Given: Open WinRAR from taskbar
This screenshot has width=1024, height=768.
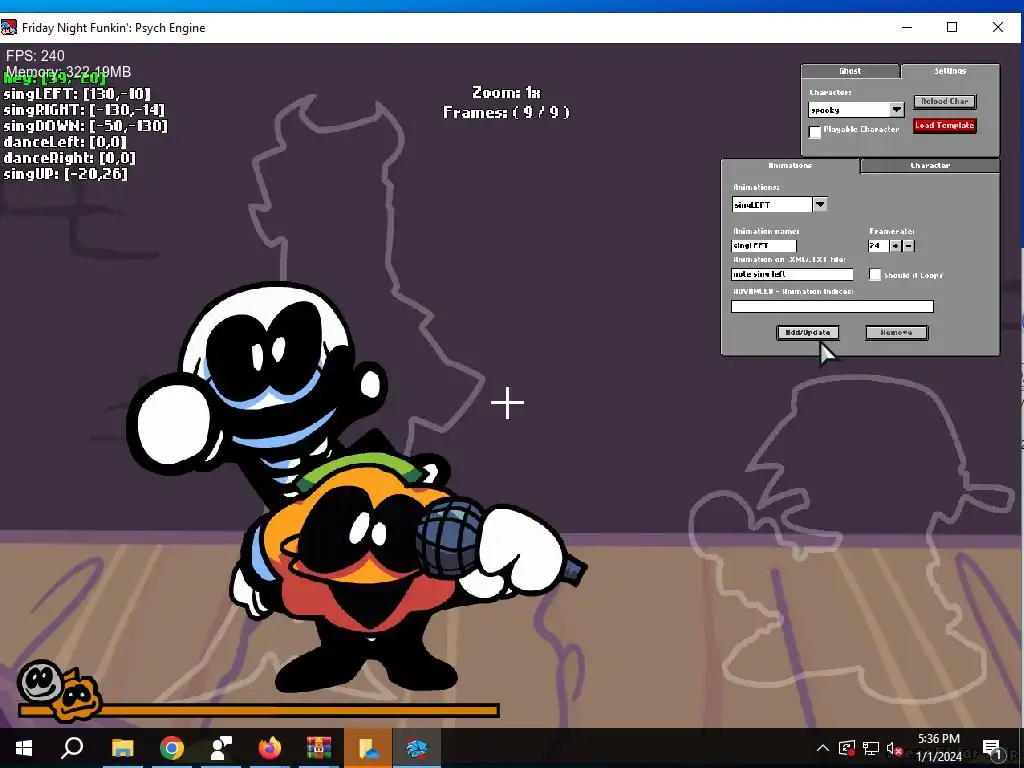Looking at the screenshot, I should 319,748.
